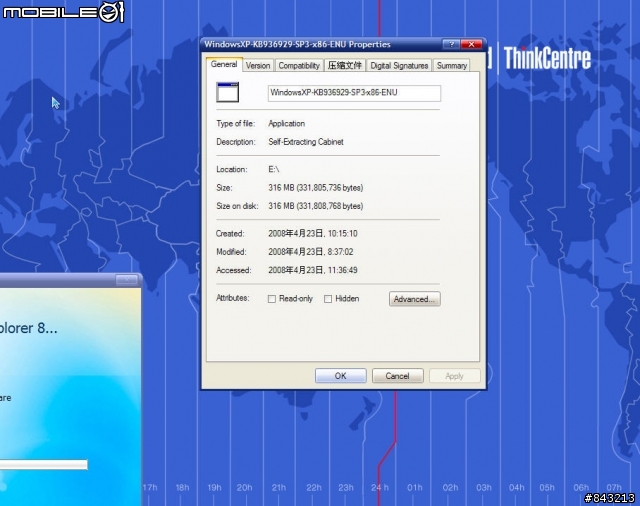Open the Compatibility tab
The width and height of the screenshot is (640, 506).
[x=299, y=66]
